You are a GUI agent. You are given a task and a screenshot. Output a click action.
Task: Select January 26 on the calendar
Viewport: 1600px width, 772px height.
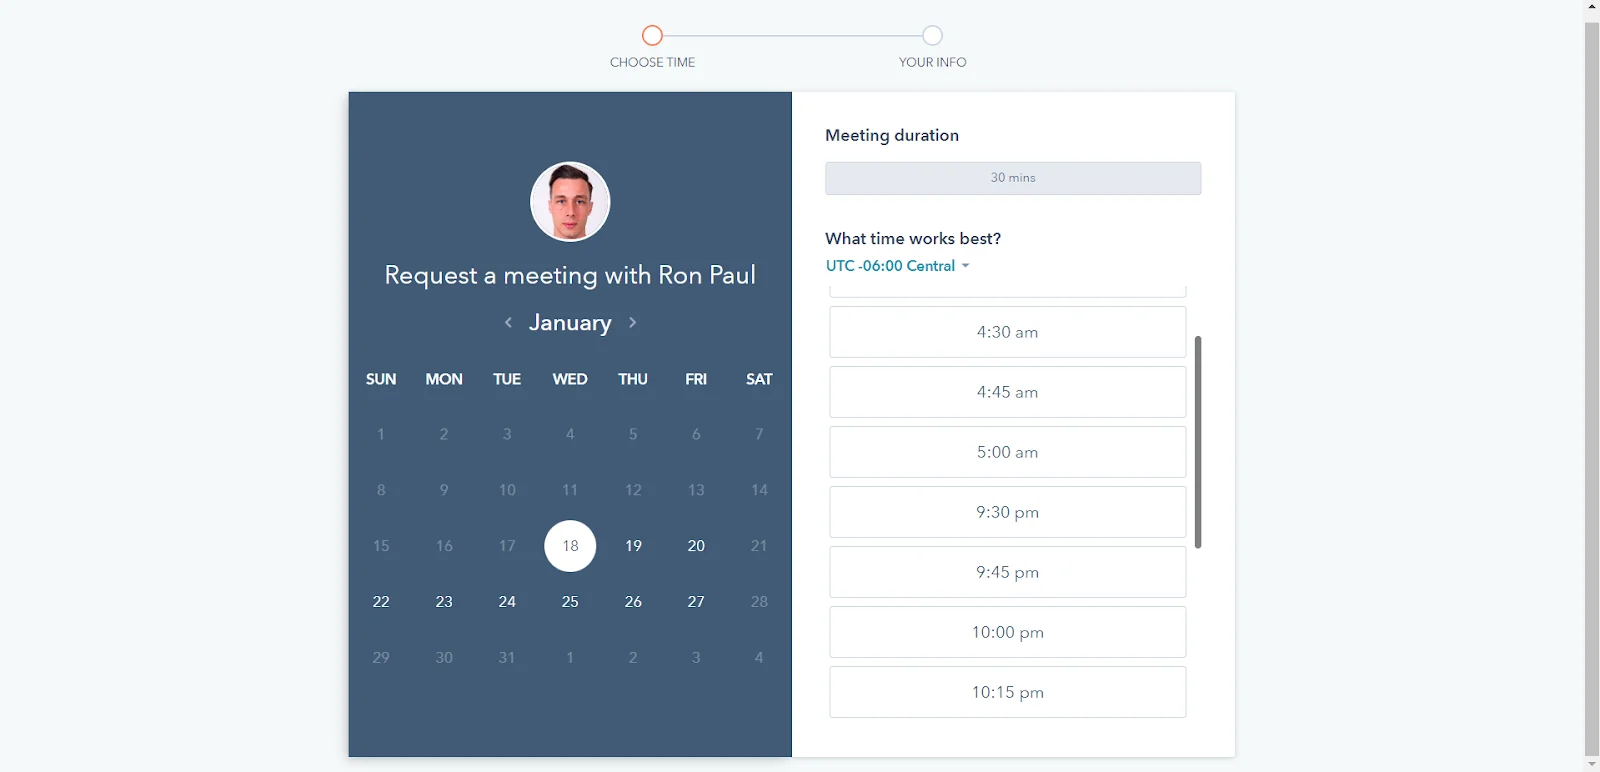pyautogui.click(x=633, y=602)
